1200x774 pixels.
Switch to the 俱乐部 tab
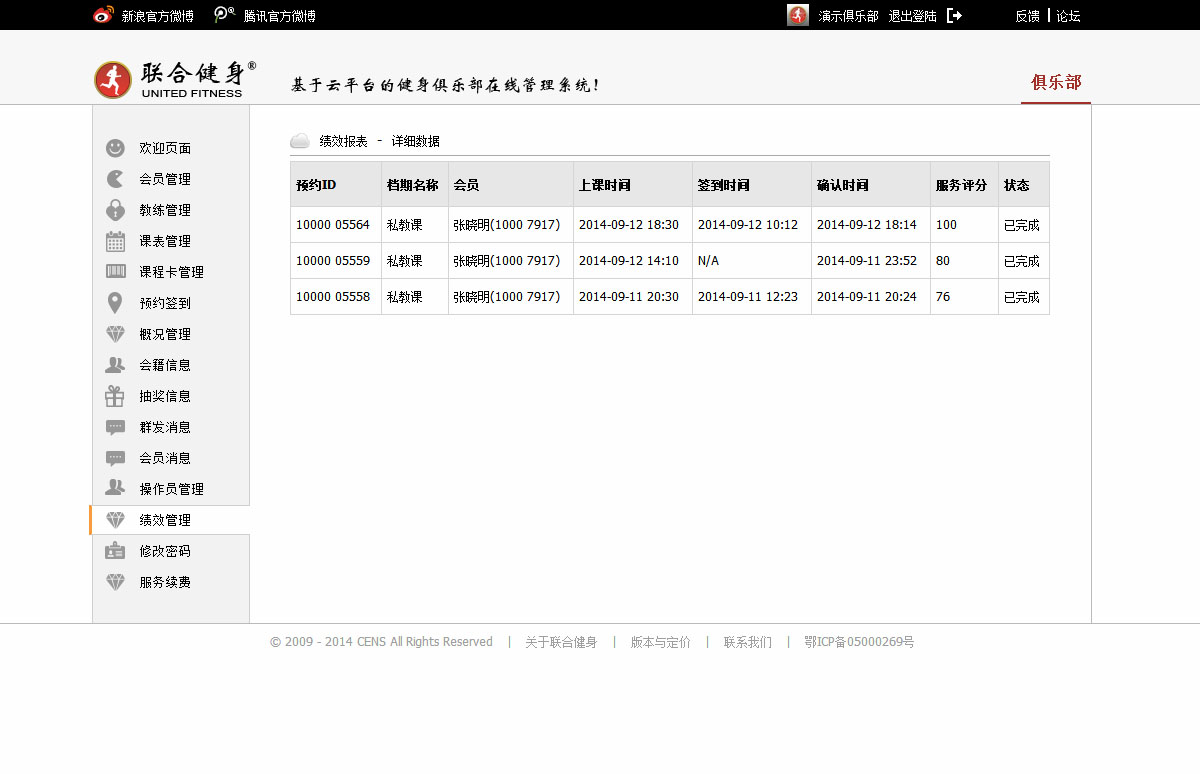pyautogui.click(x=1056, y=82)
